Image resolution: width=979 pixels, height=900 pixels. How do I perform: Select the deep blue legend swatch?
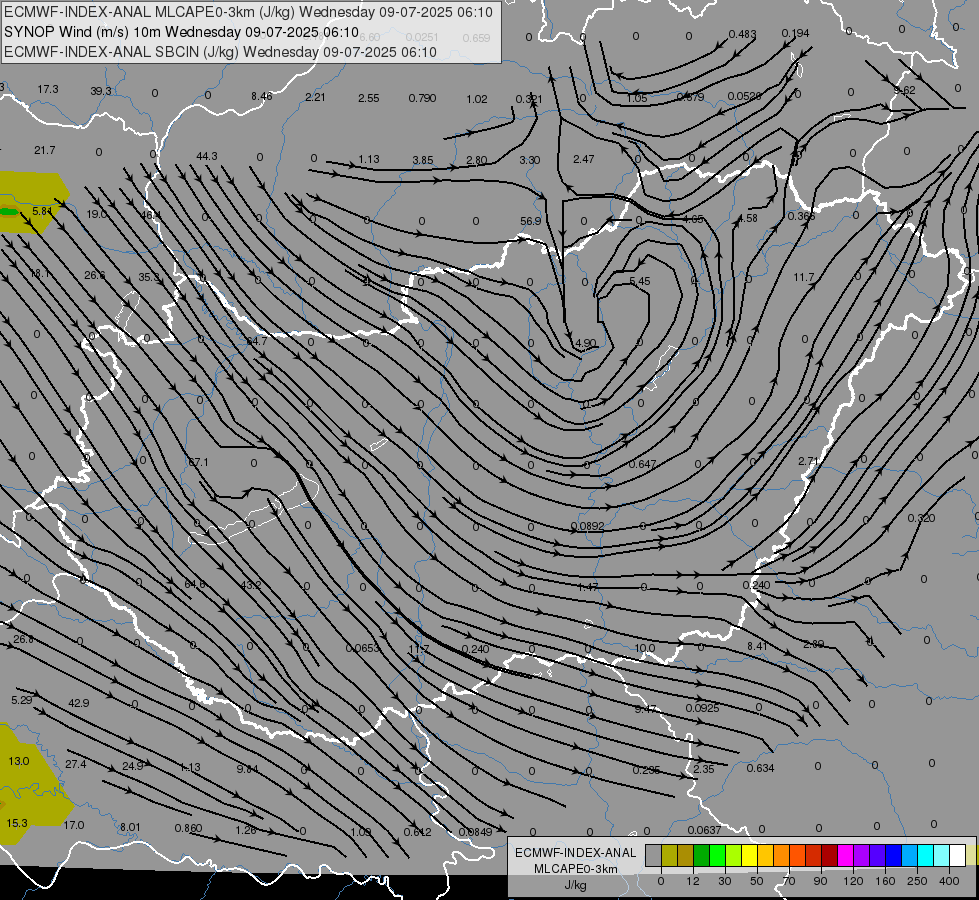coord(893,856)
